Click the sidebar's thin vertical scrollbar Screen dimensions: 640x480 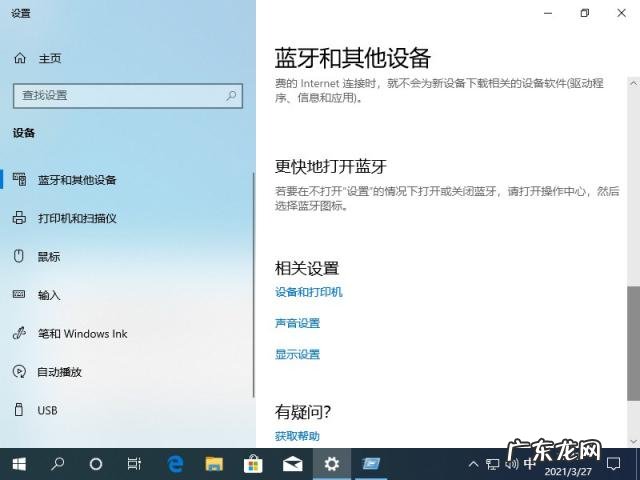click(x=253, y=284)
